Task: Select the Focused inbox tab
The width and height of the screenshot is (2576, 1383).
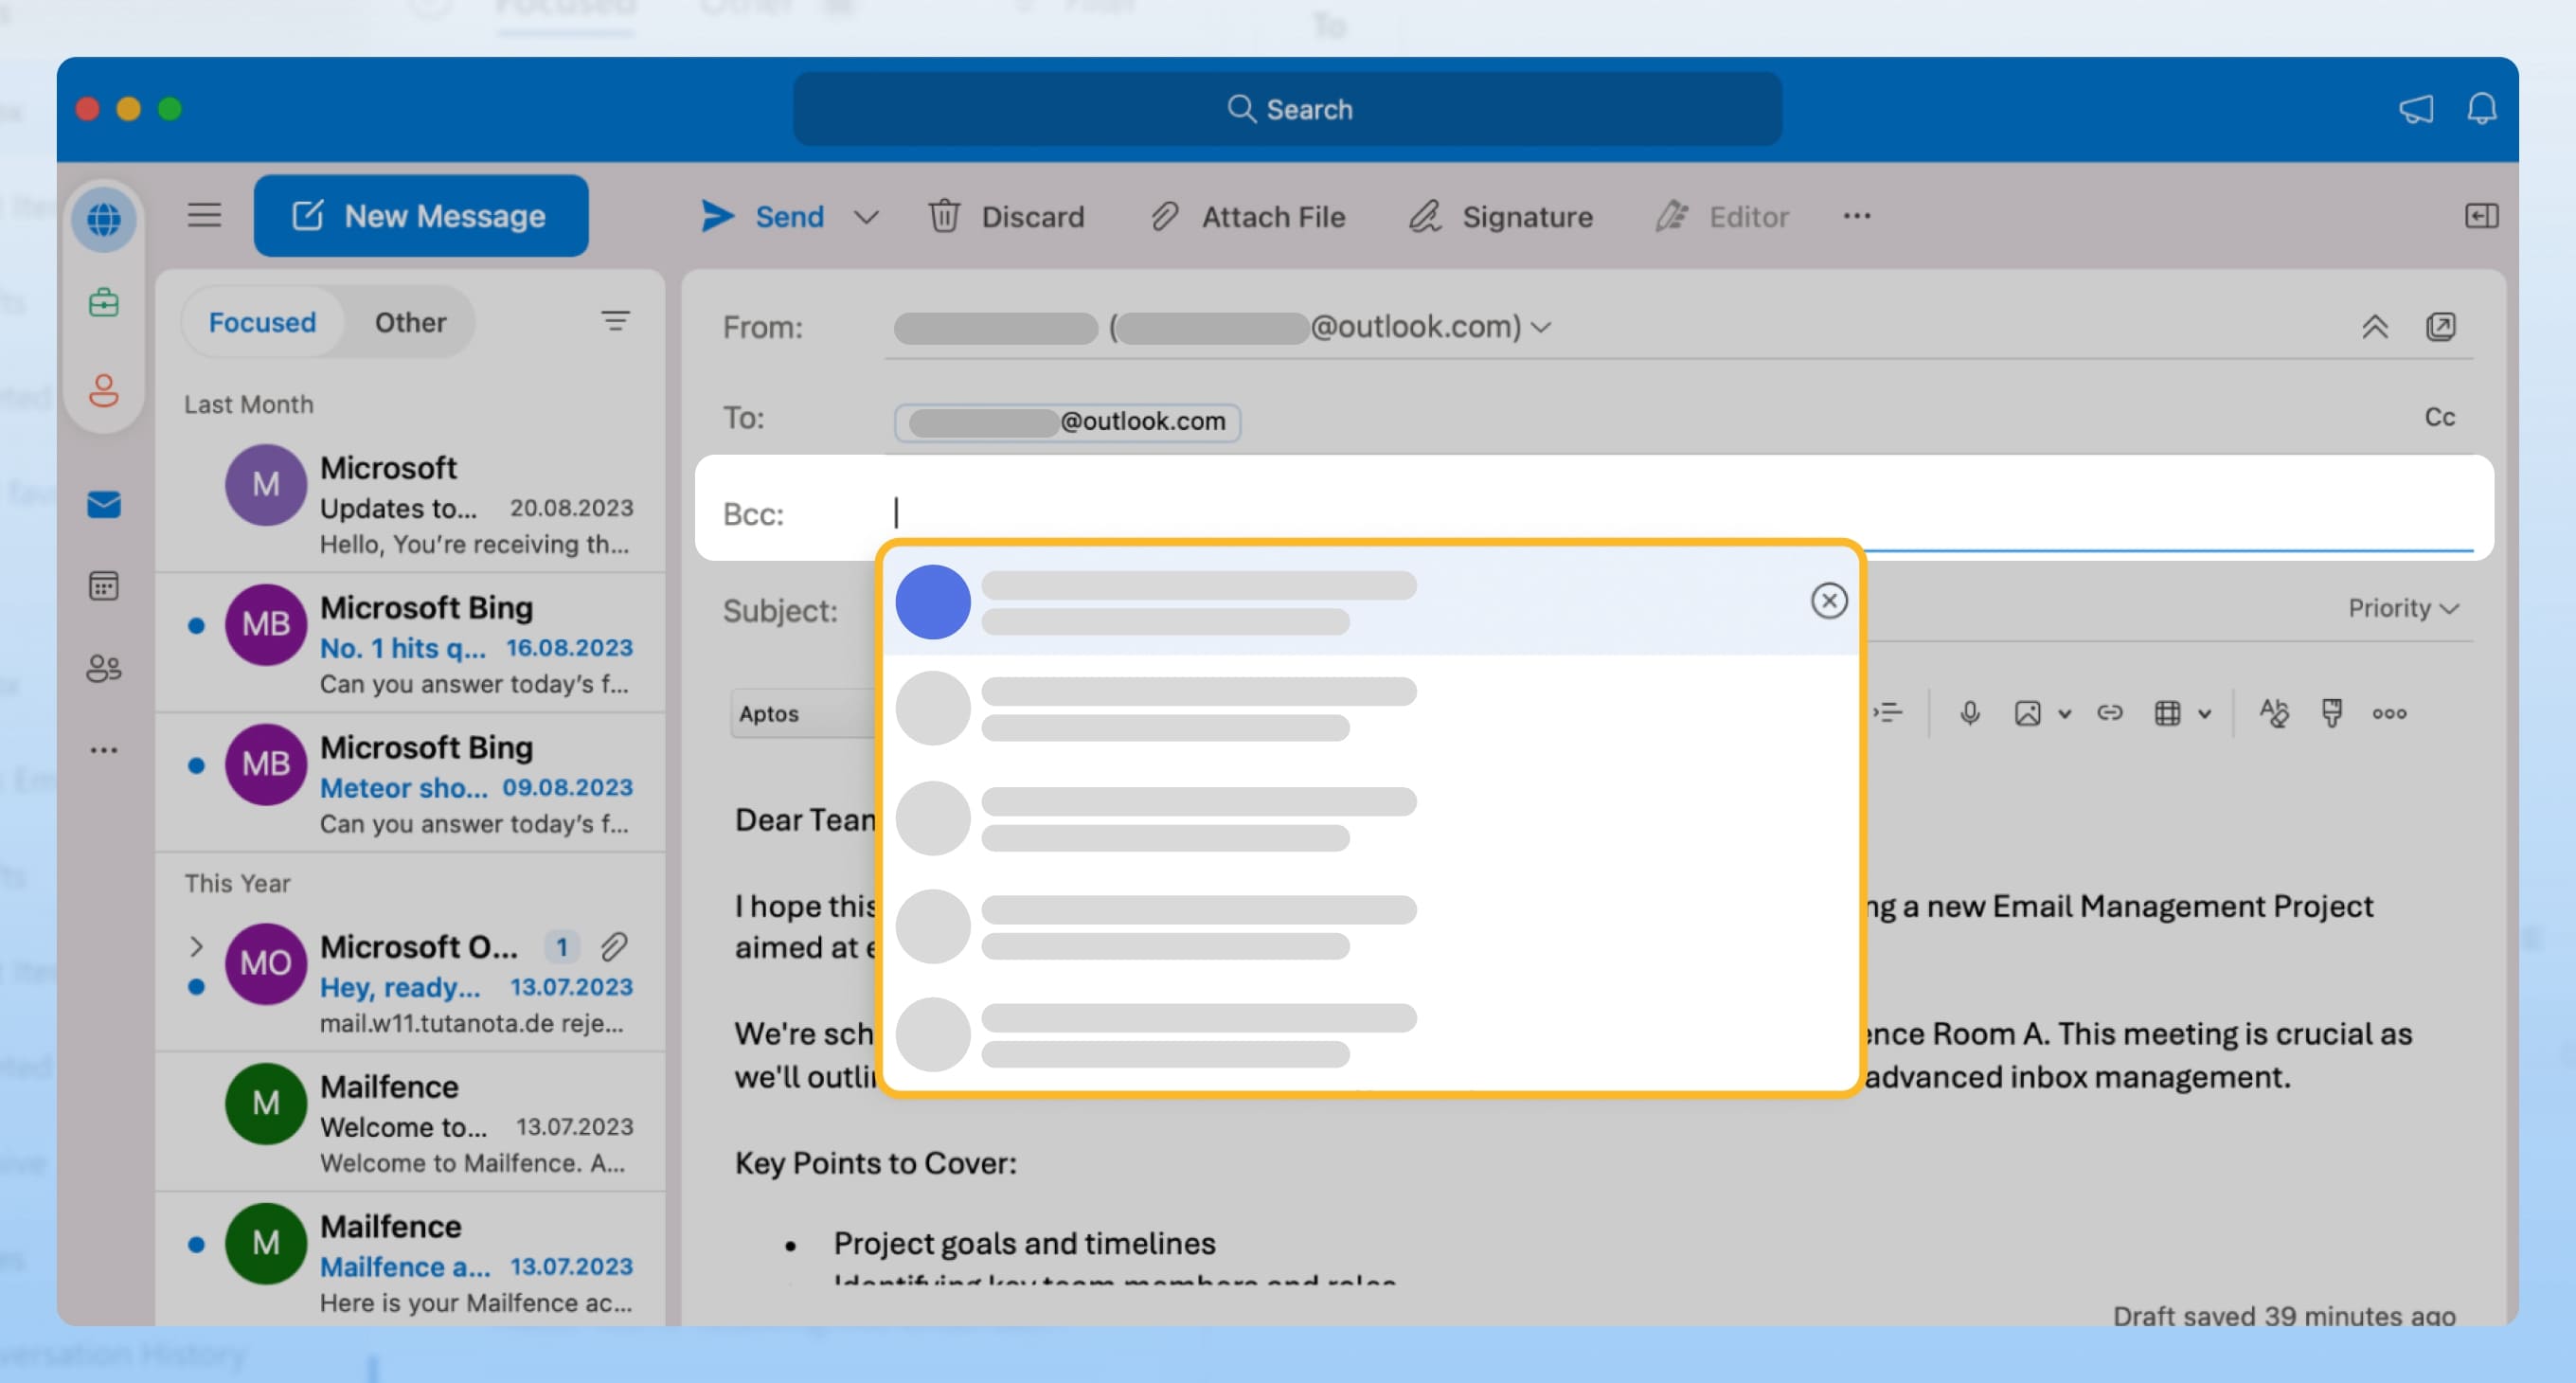Action: tap(262, 322)
